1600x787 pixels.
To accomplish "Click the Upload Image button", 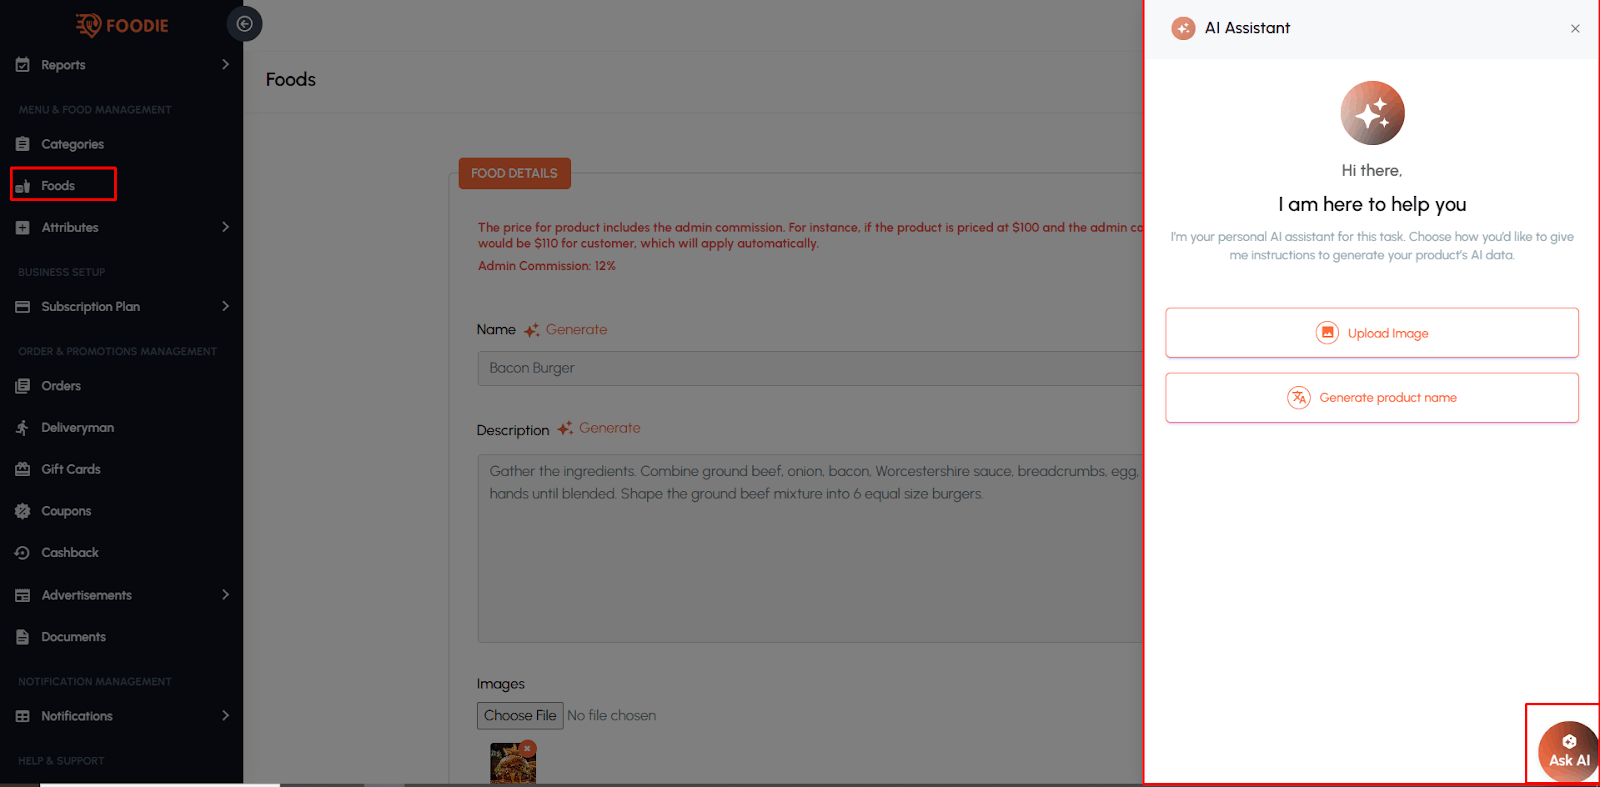I will 1371,333.
